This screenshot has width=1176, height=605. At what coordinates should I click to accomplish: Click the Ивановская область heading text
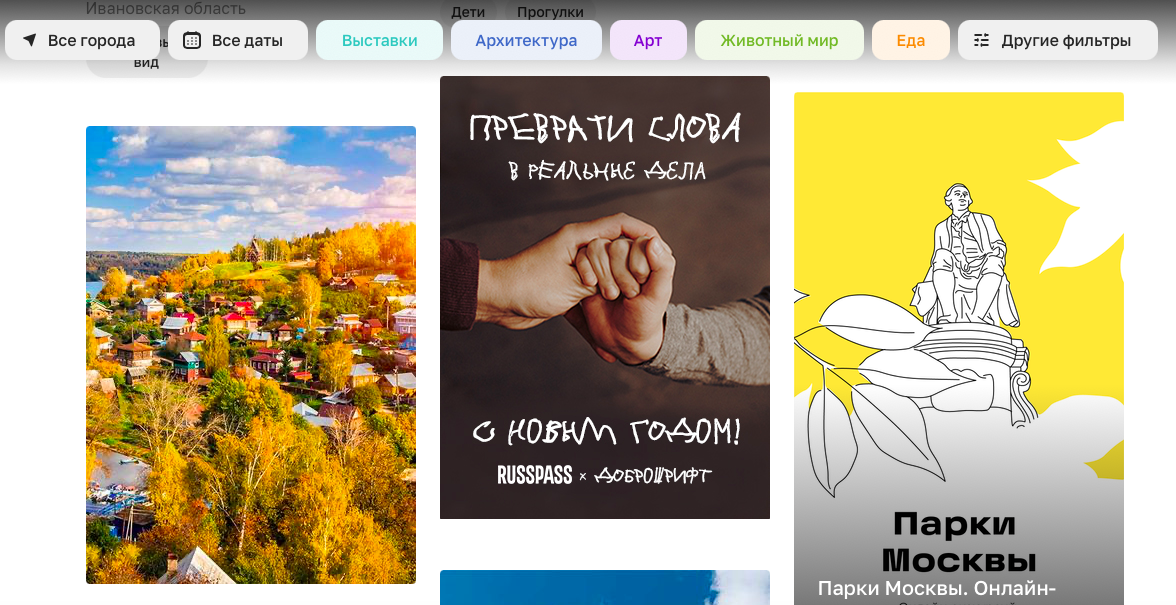tap(165, 8)
